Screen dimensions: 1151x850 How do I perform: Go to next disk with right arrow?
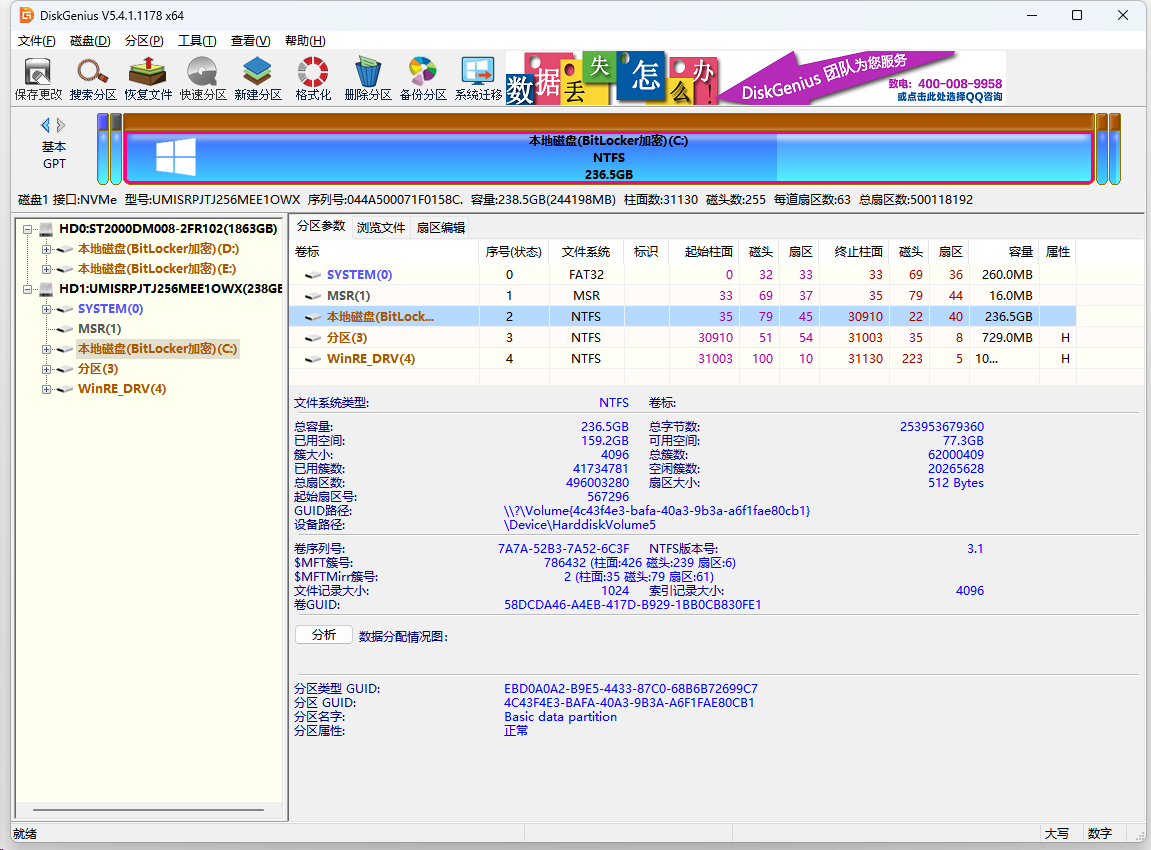pyautogui.click(x=61, y=126)
